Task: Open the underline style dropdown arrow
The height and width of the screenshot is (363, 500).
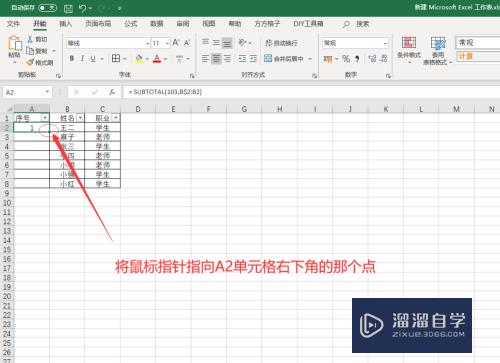Action: [x=102, y=59]
